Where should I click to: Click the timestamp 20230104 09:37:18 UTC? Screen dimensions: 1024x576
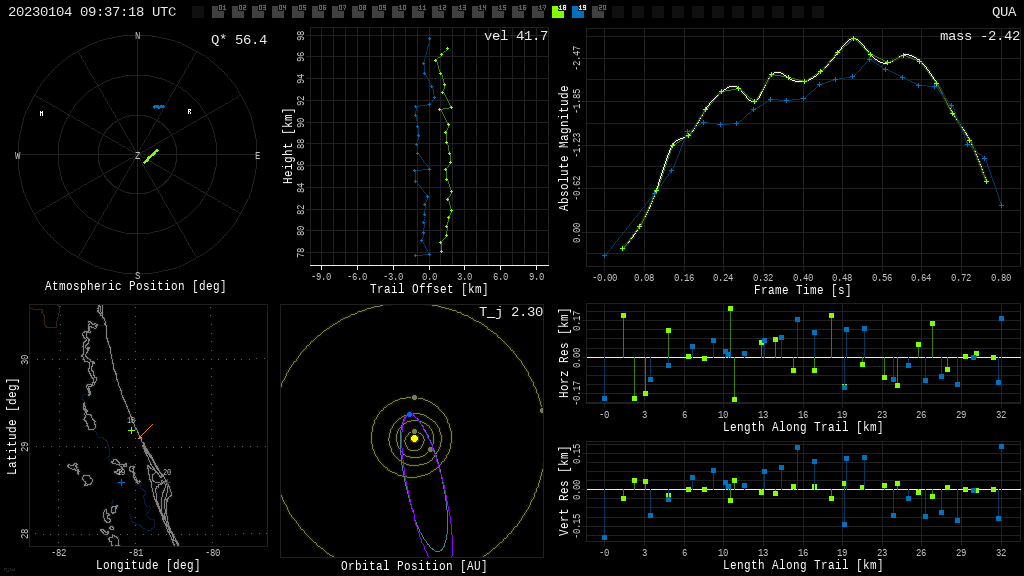[92, 12]
